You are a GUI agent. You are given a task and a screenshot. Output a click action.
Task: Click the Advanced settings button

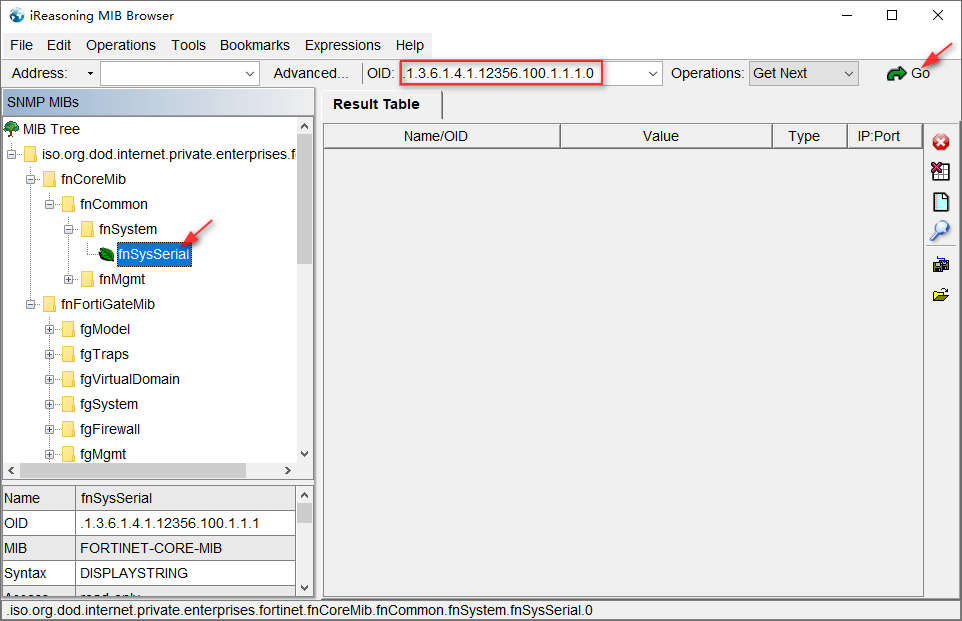coord(311,73)
